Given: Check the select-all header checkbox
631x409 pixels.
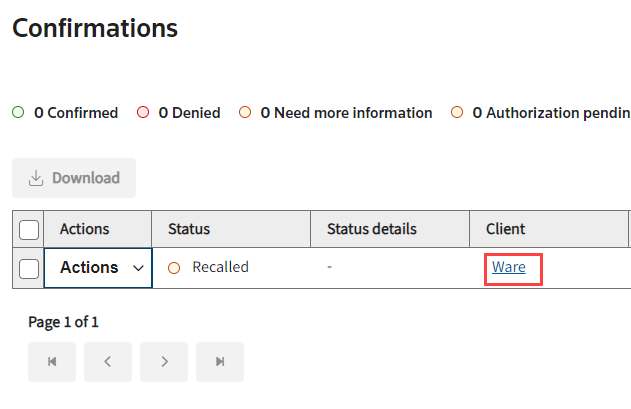Looking at the screenshot, I should [x=29, y=230].
